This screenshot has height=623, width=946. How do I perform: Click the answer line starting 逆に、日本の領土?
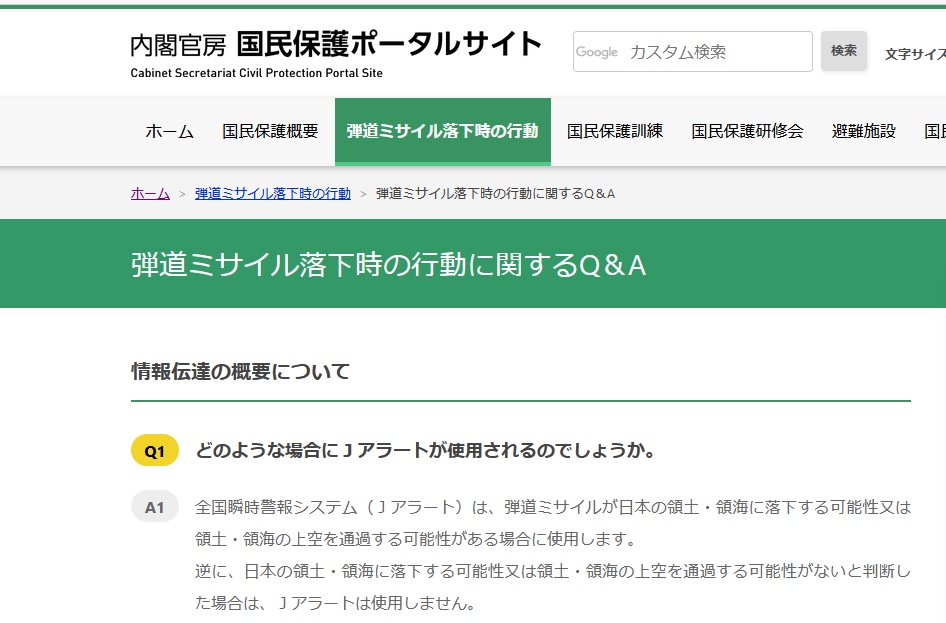coord(553,571)
